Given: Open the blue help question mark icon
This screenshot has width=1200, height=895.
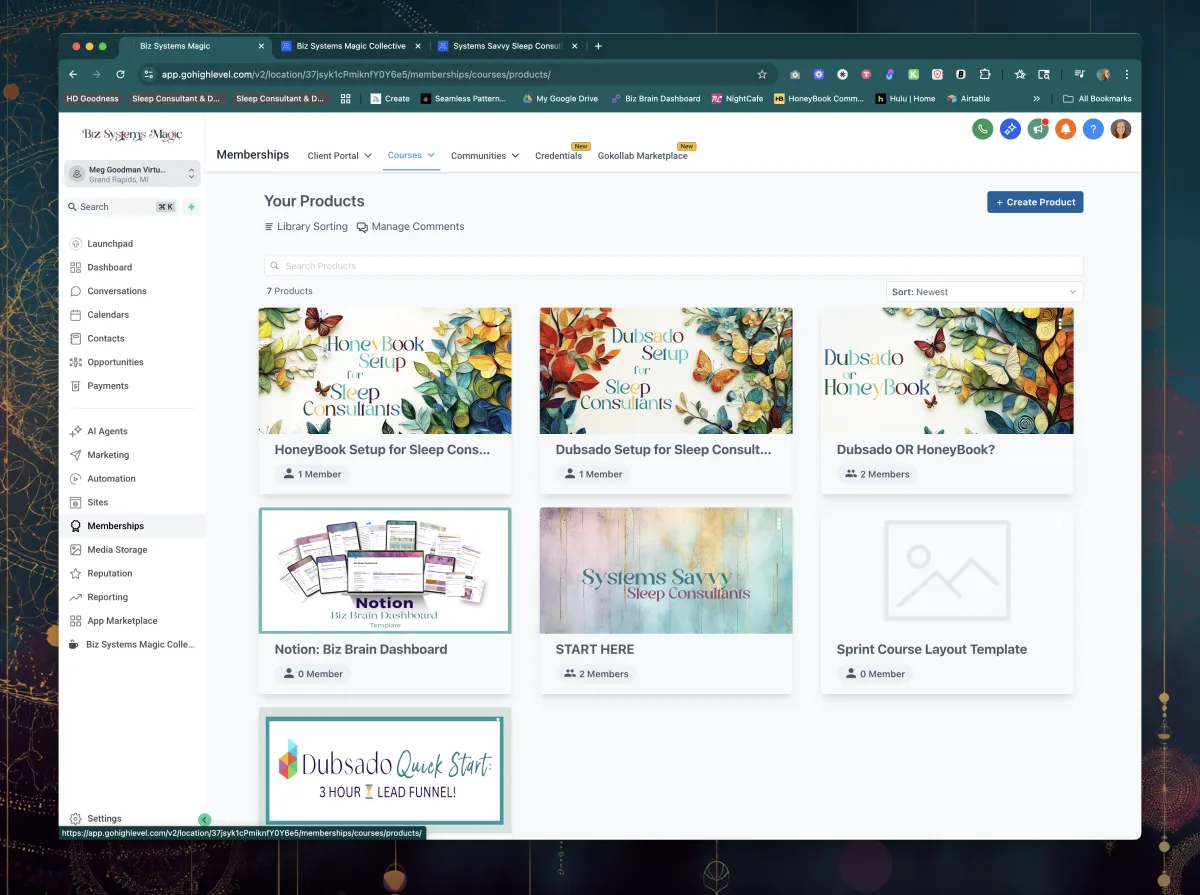Looking at the screenshot, I should (x=1093, y=129).
